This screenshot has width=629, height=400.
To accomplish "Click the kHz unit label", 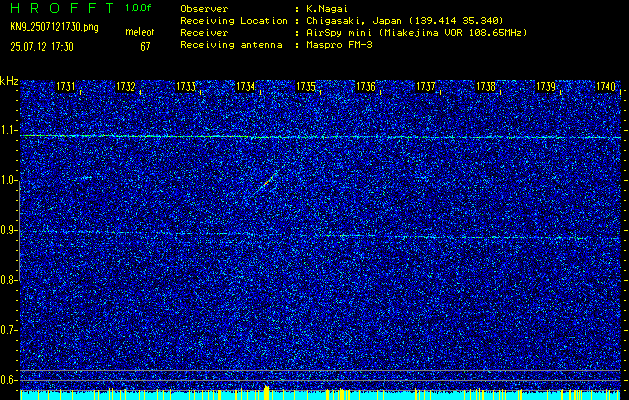I will pos(9,81).
